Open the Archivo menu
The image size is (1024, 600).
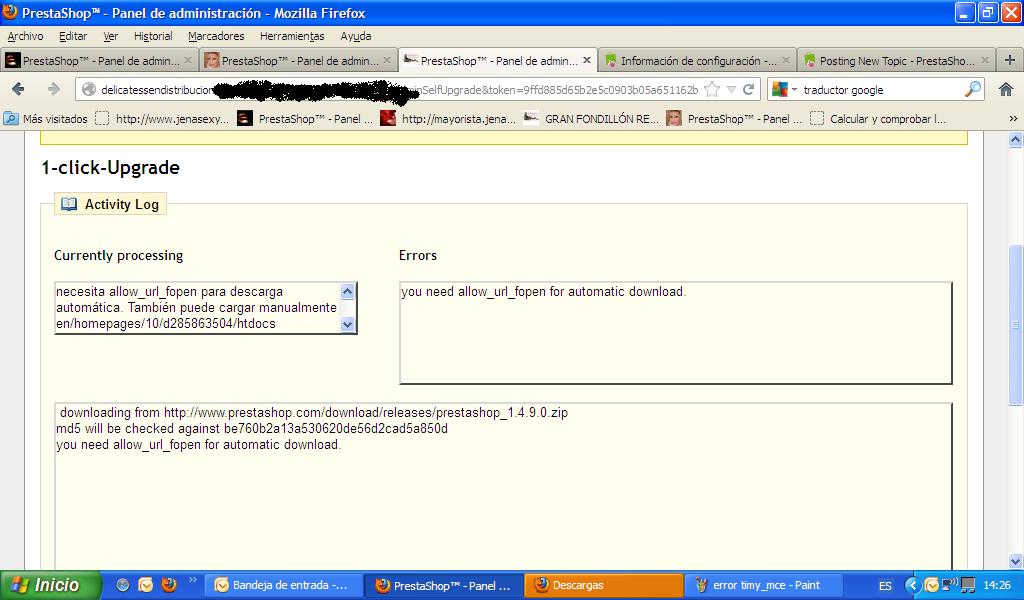[25, 36]
